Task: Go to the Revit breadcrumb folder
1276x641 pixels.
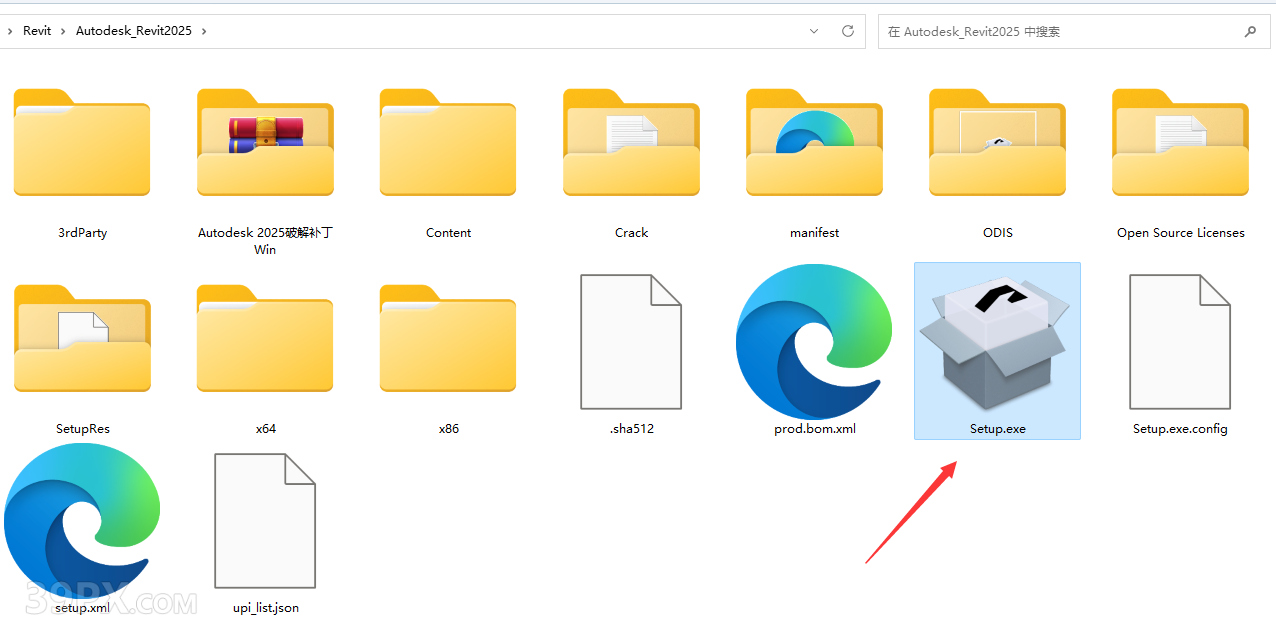Action: tap(37, 31)
